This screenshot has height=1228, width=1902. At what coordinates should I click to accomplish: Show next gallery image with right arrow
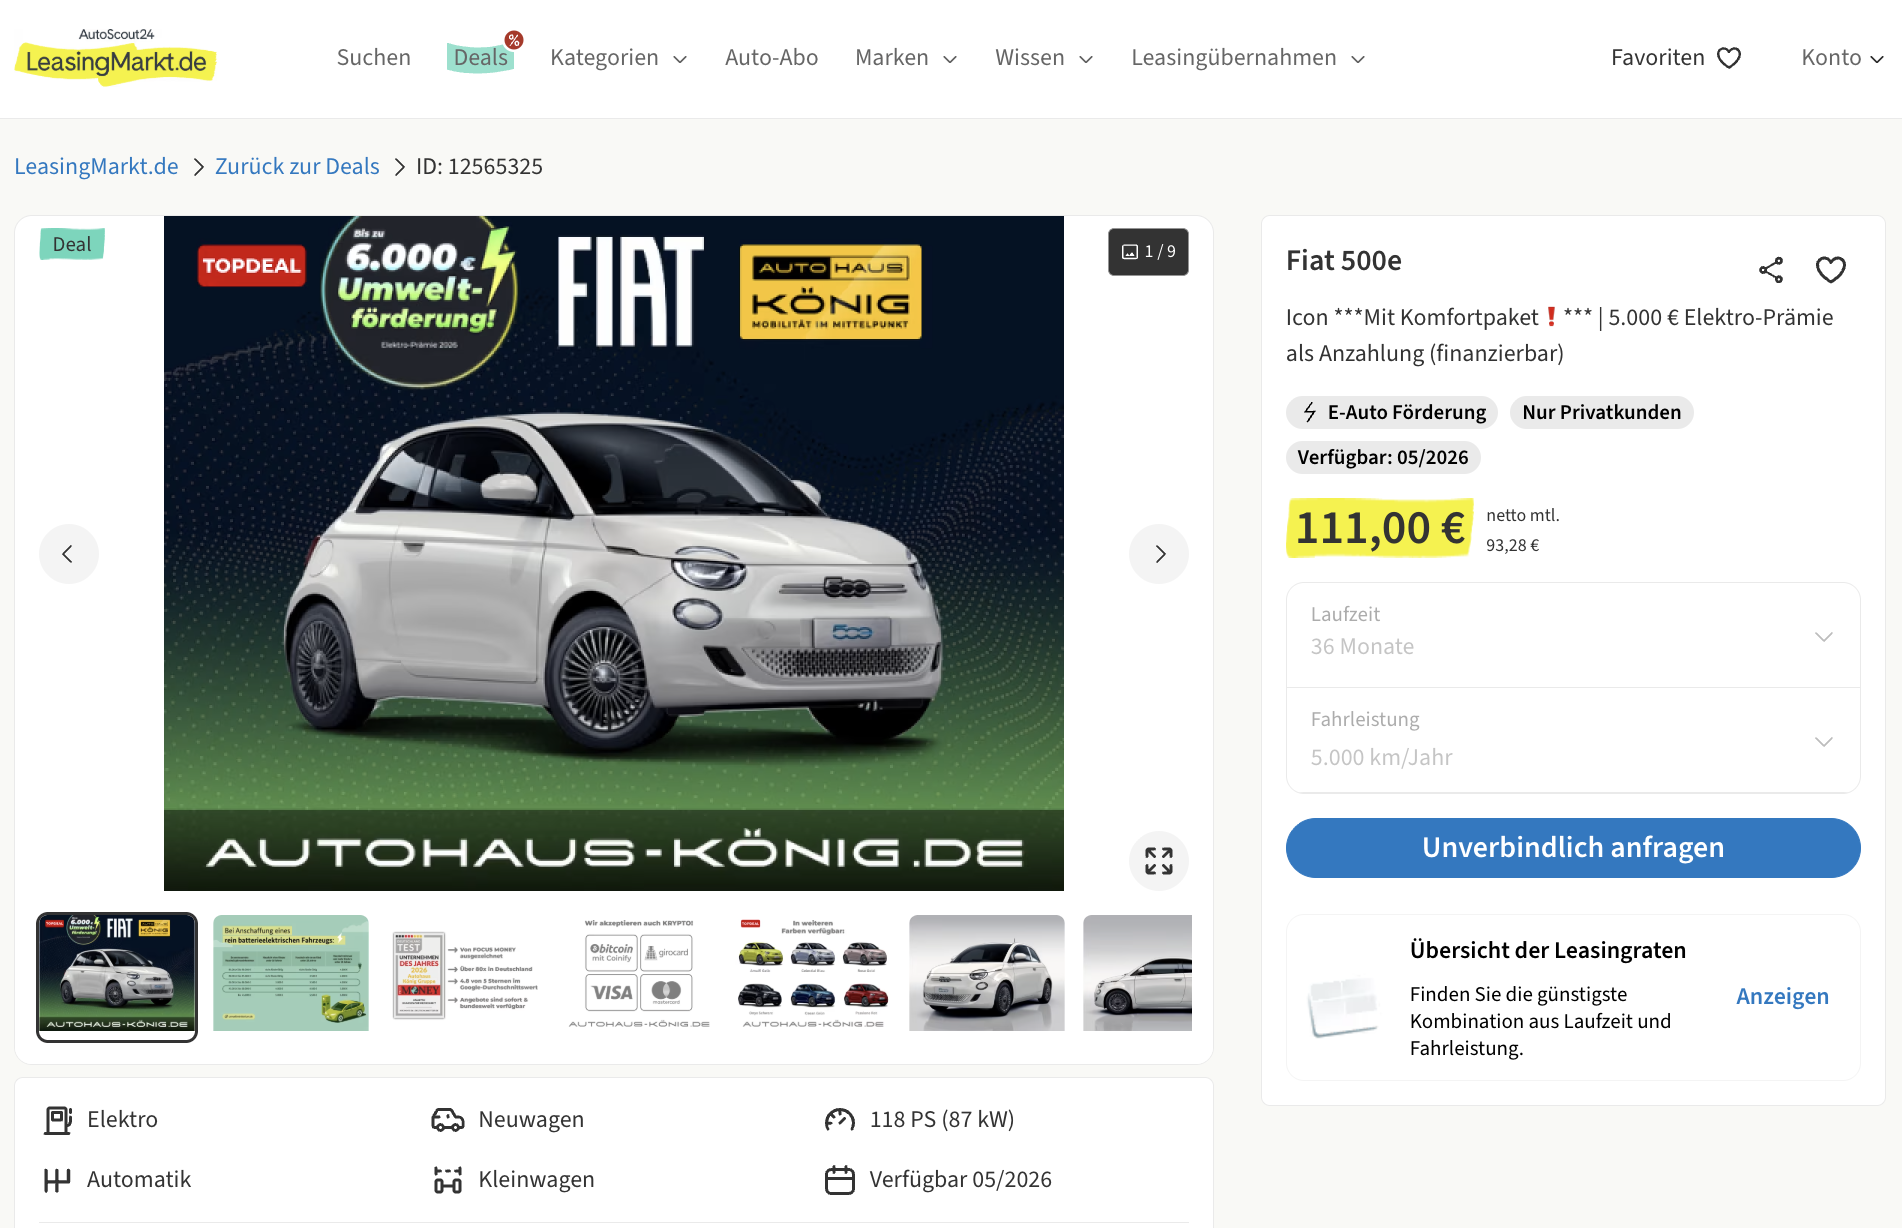pyautogui.click(x=1159, y=554)
